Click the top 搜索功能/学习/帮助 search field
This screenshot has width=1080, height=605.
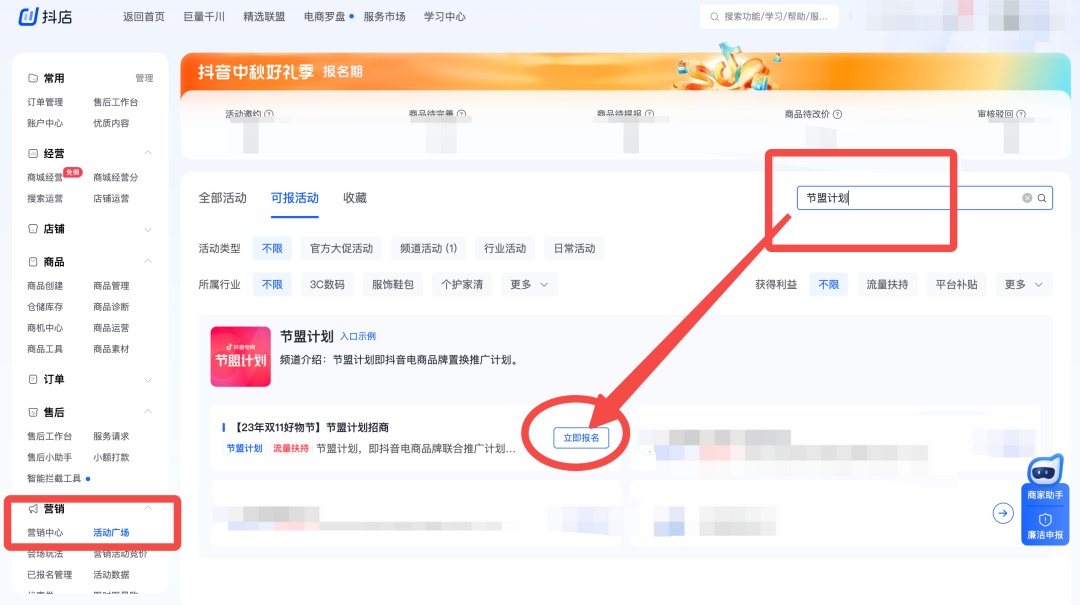pyautogui.click(x=769, y=17)
